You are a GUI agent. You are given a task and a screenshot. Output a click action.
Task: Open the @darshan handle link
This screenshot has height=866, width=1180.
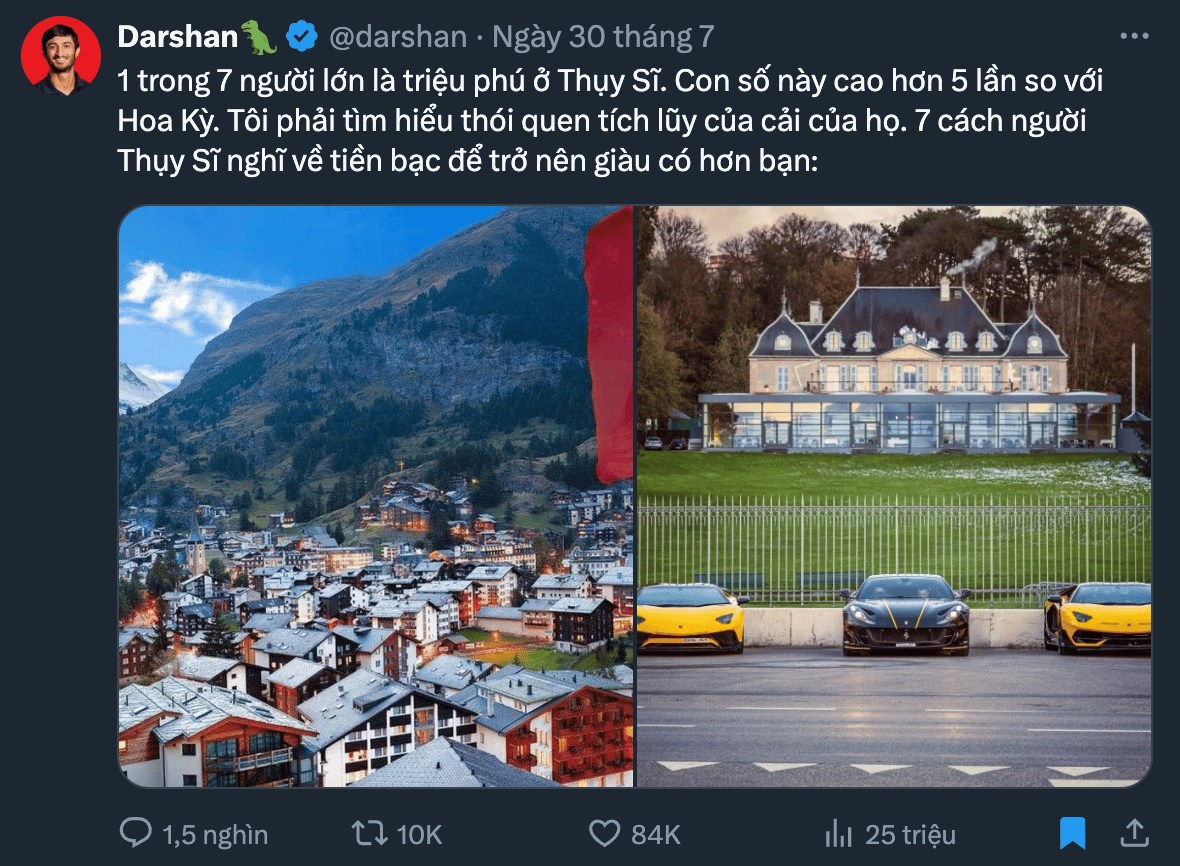(x=398, y=37)
